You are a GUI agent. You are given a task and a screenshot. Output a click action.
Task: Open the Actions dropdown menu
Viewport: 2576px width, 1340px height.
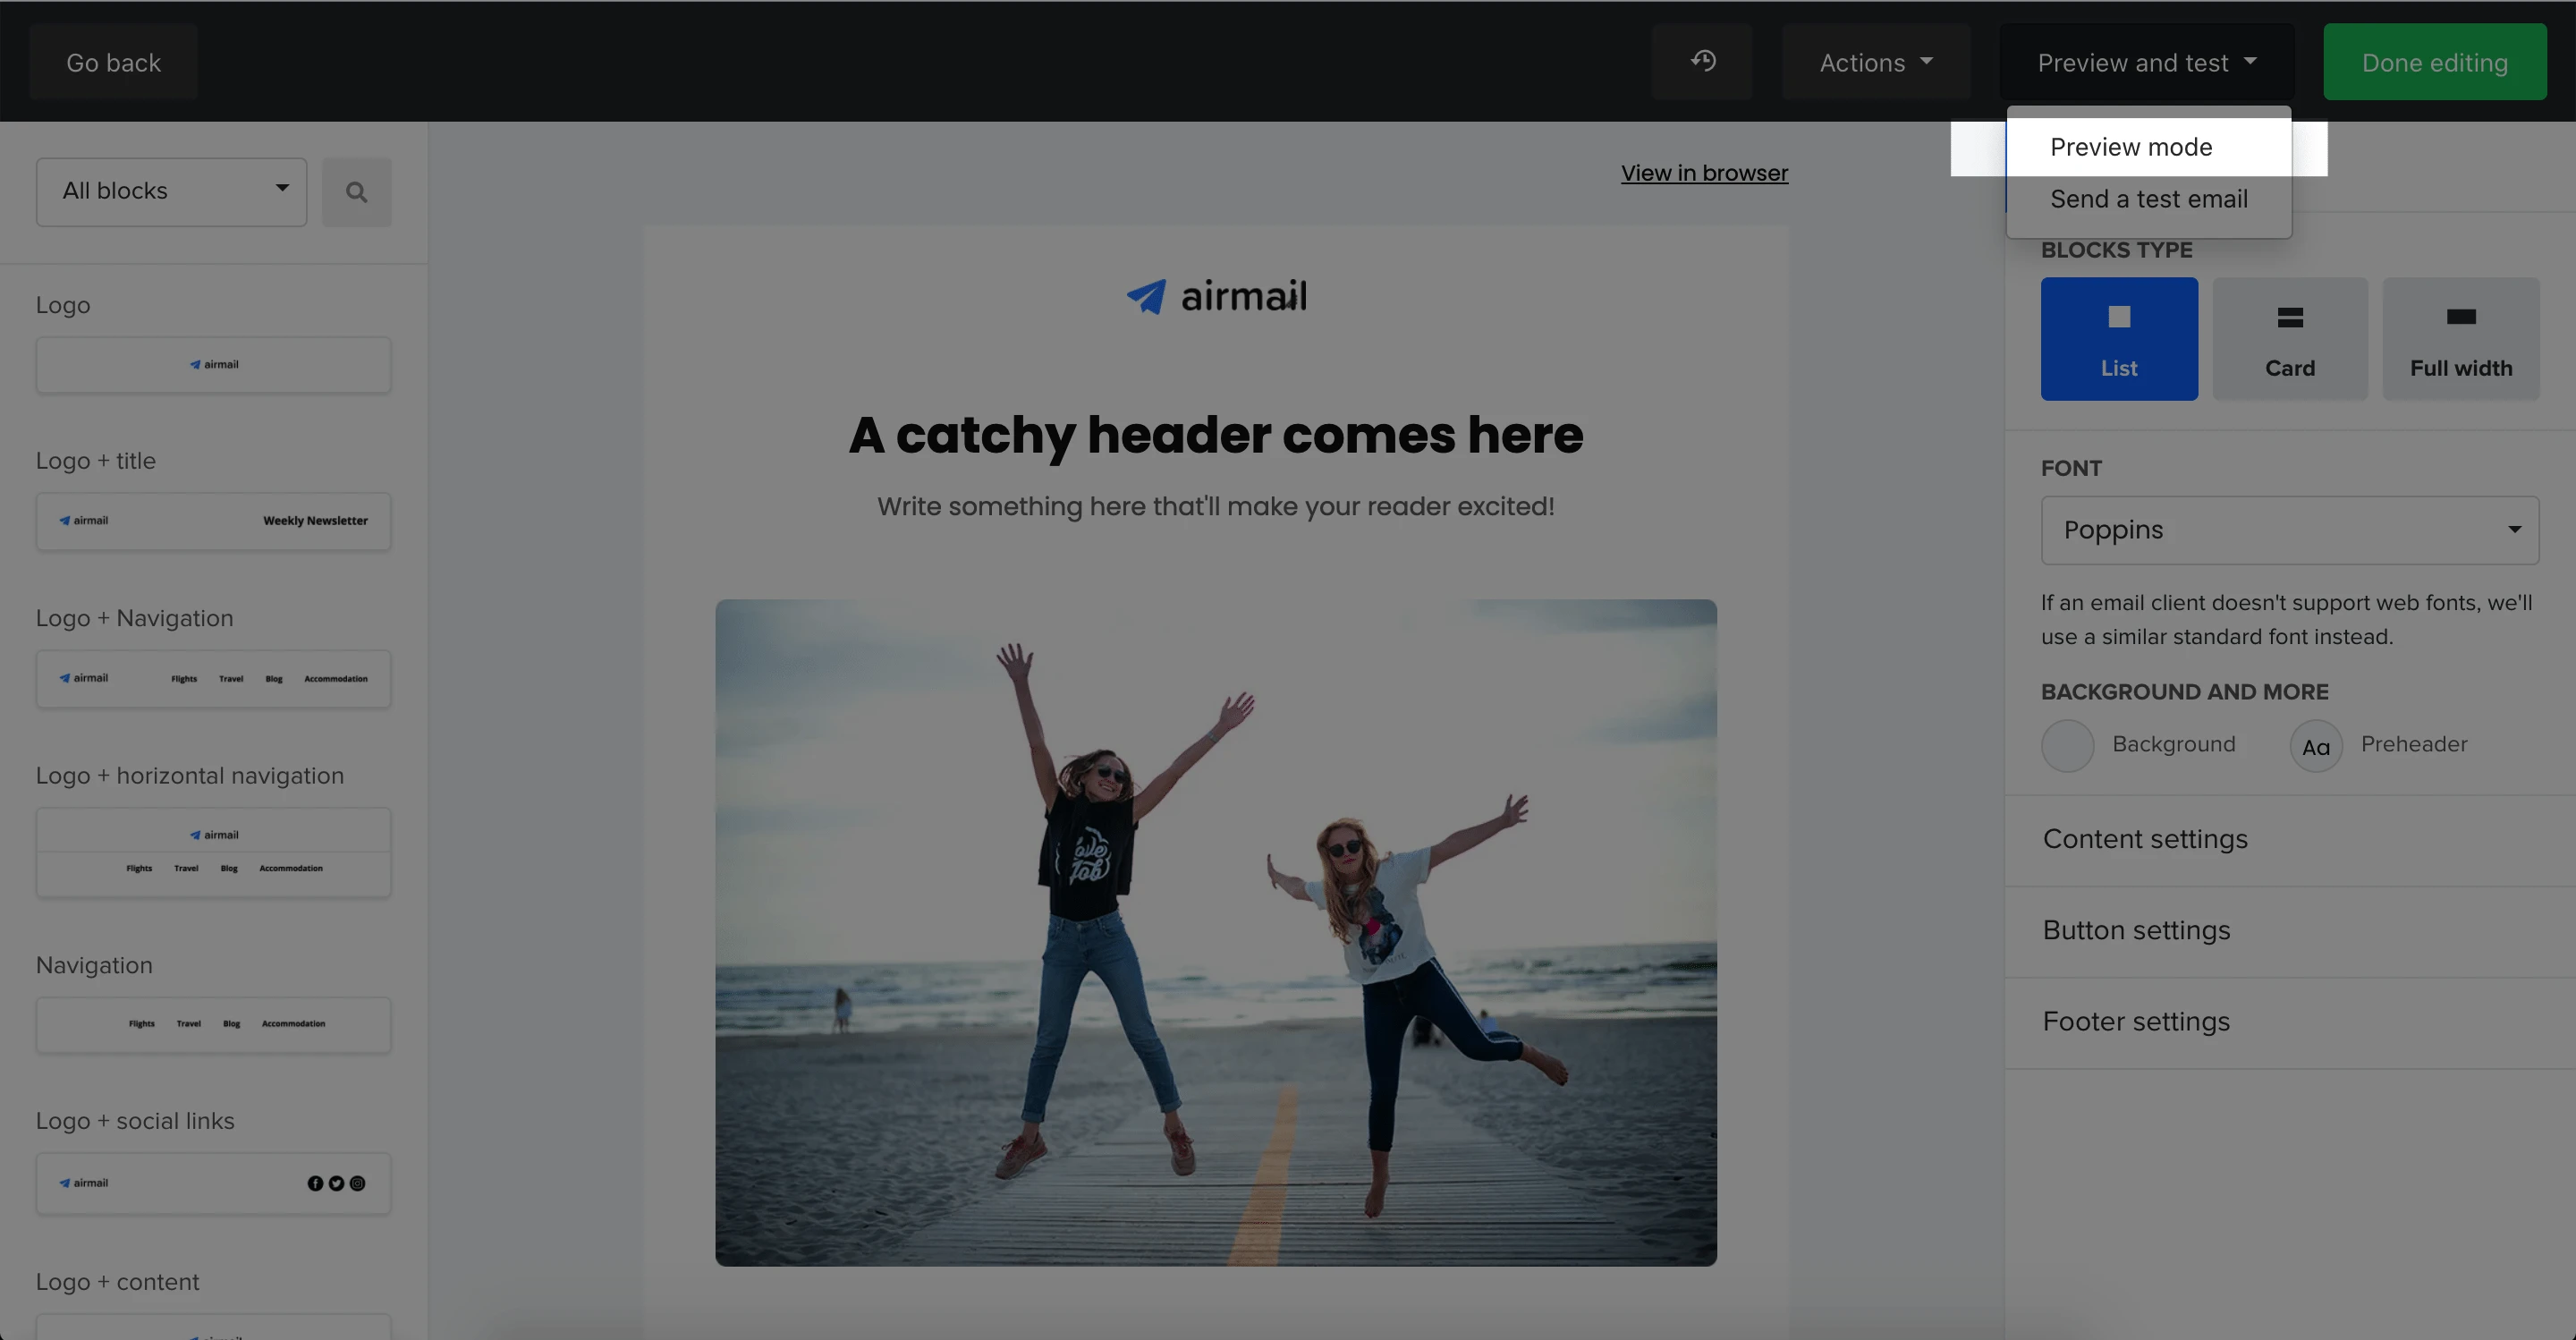coord(1875,63)
